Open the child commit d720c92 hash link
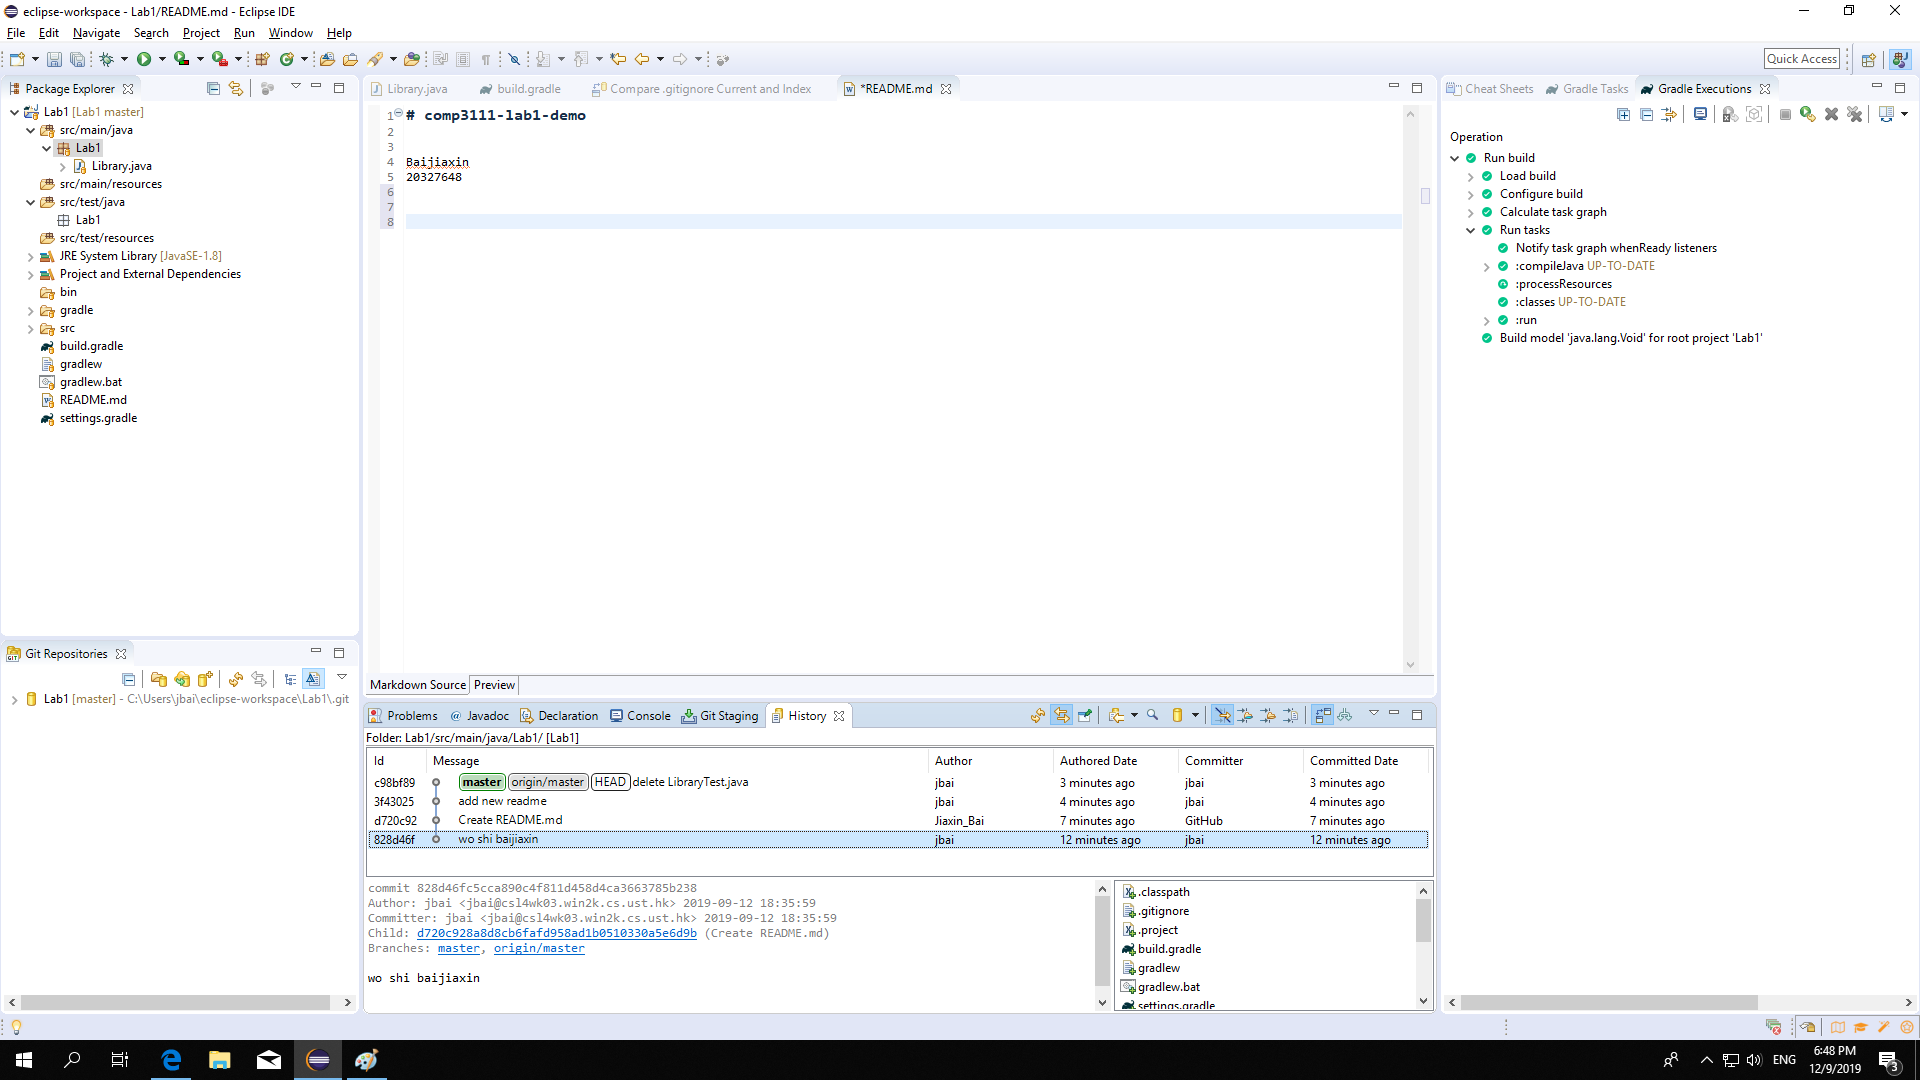The width and height of the screenshot is (1920, 1080). coord(556,934)
